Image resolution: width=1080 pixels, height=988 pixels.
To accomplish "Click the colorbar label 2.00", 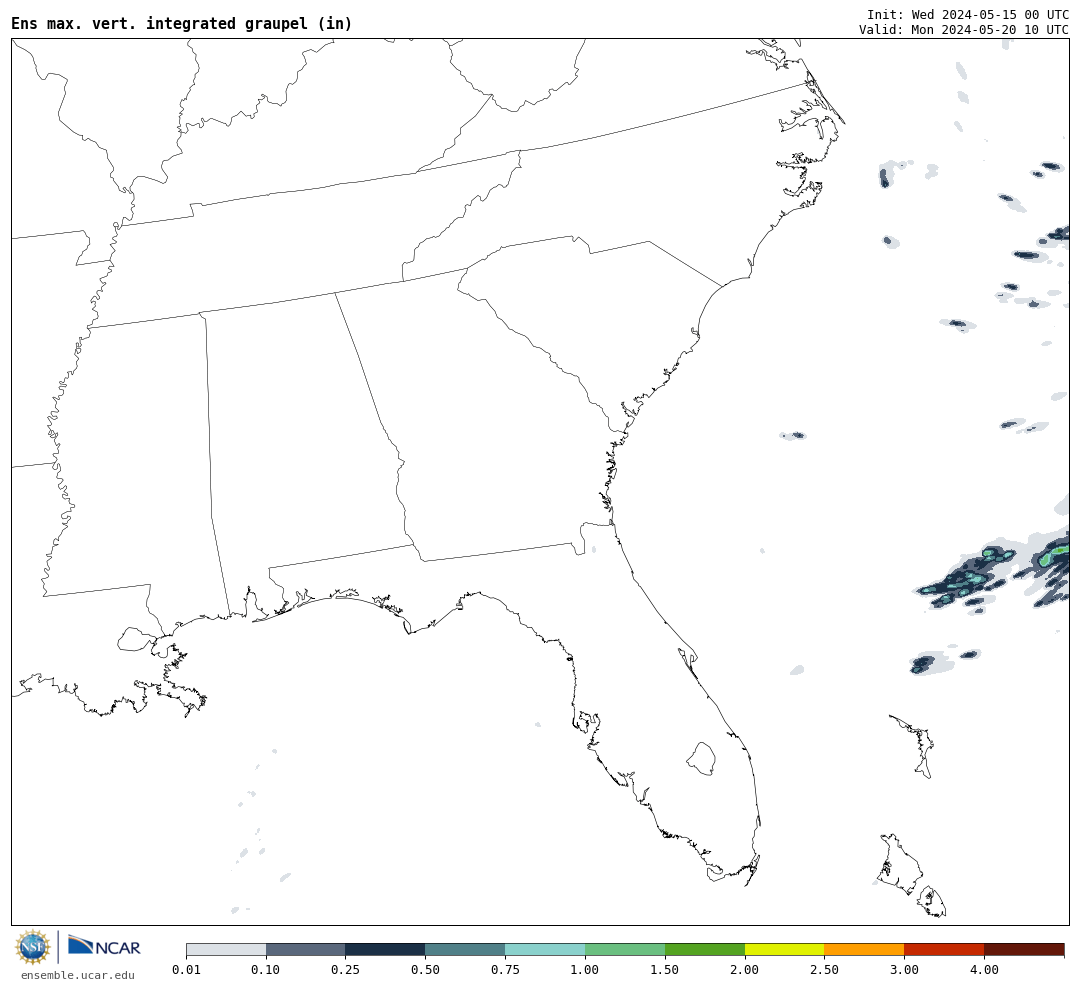I will click(x=745, y=970).
